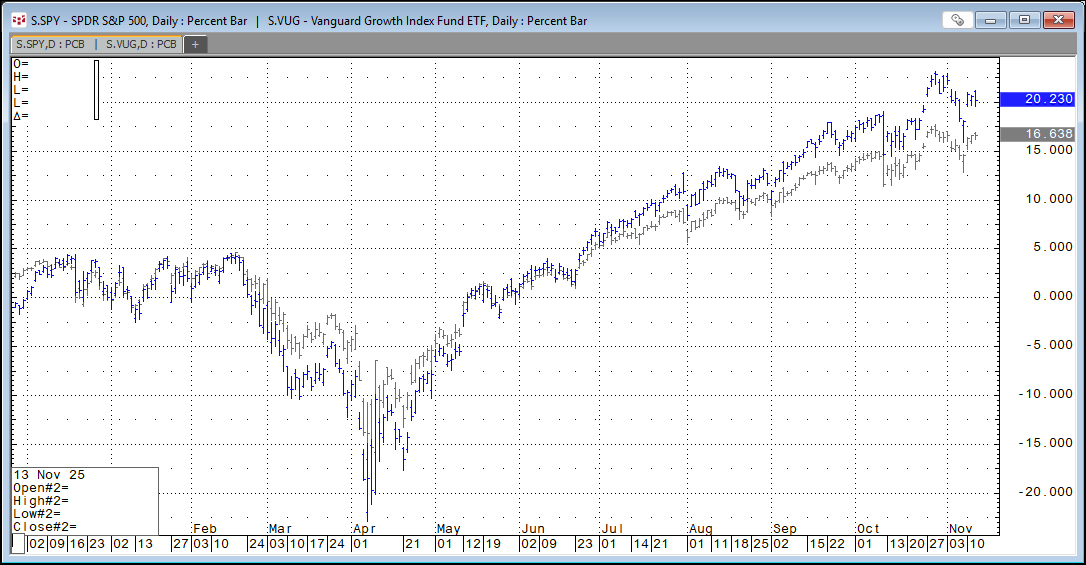Maximize the chart window

click(1024, 20)
